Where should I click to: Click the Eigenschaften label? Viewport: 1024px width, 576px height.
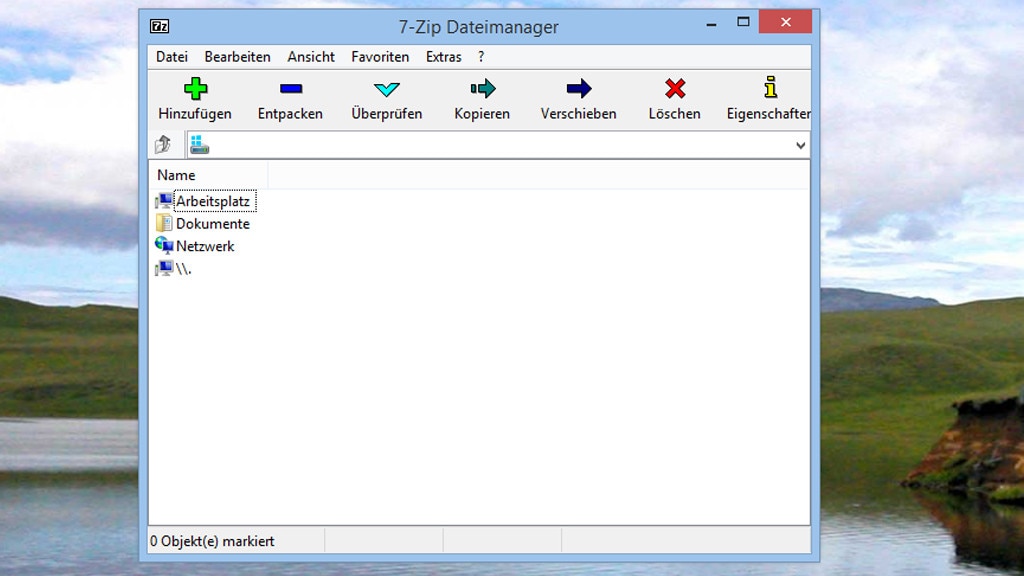click(769, 114)
